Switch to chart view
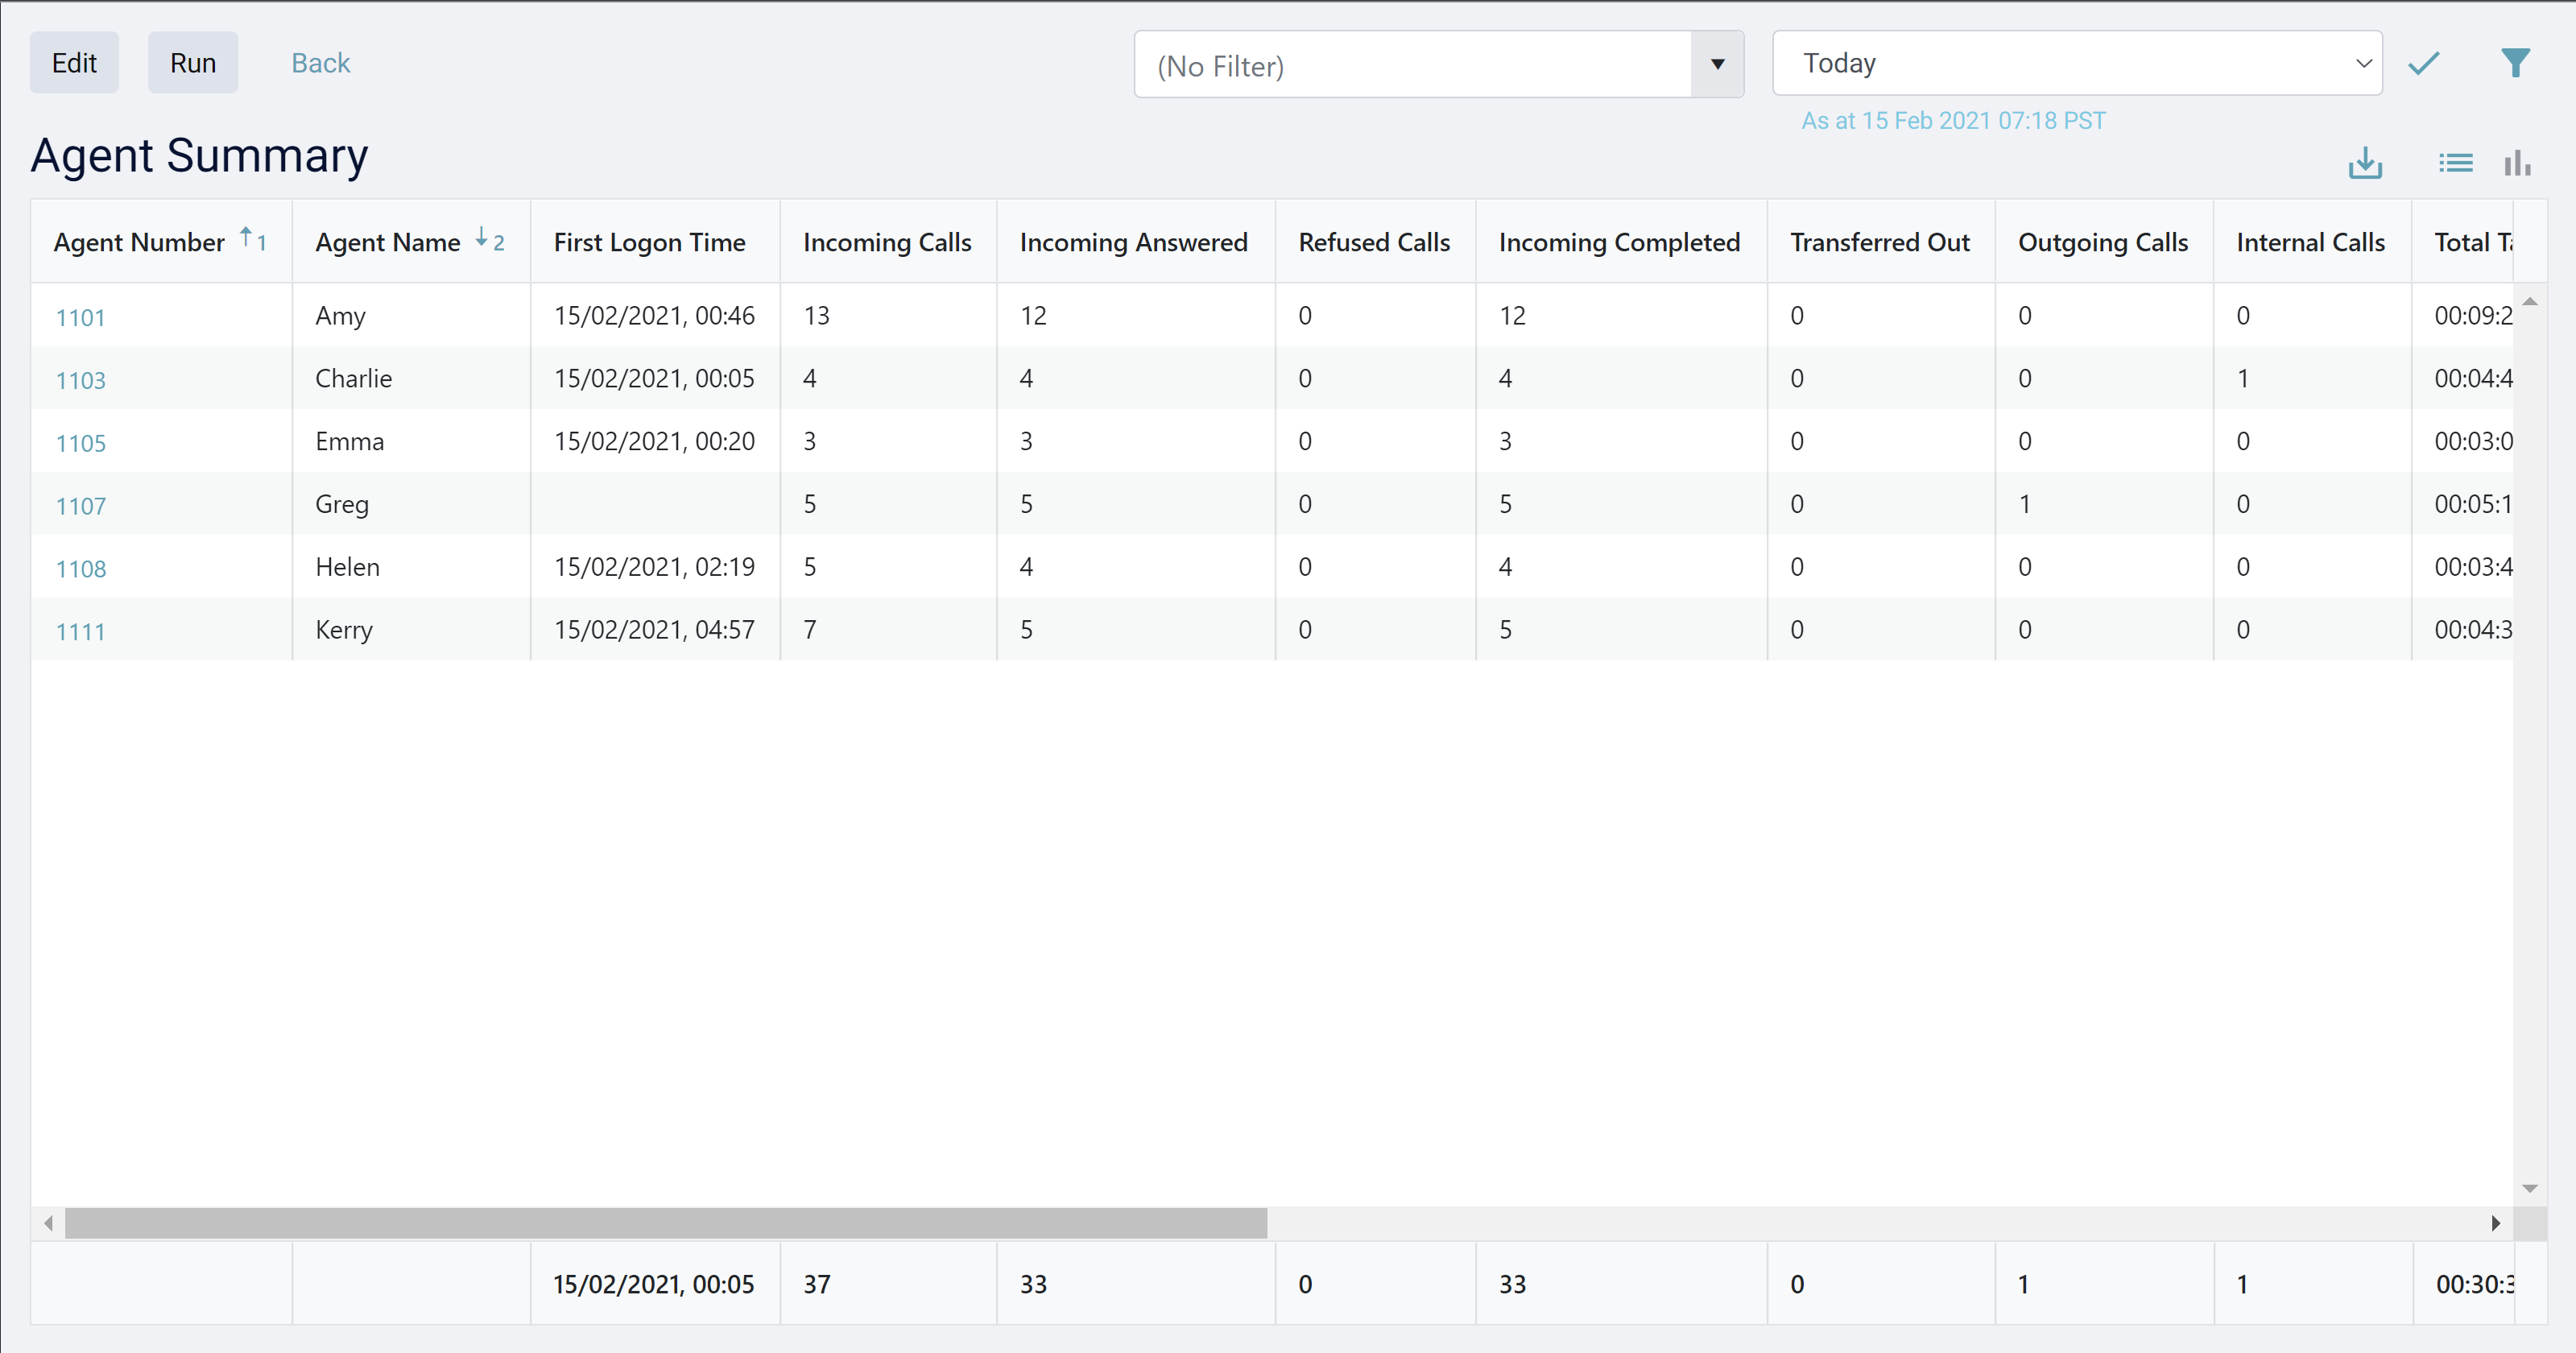This screenshot has width=2576, height=1353. coord(2517,162)
